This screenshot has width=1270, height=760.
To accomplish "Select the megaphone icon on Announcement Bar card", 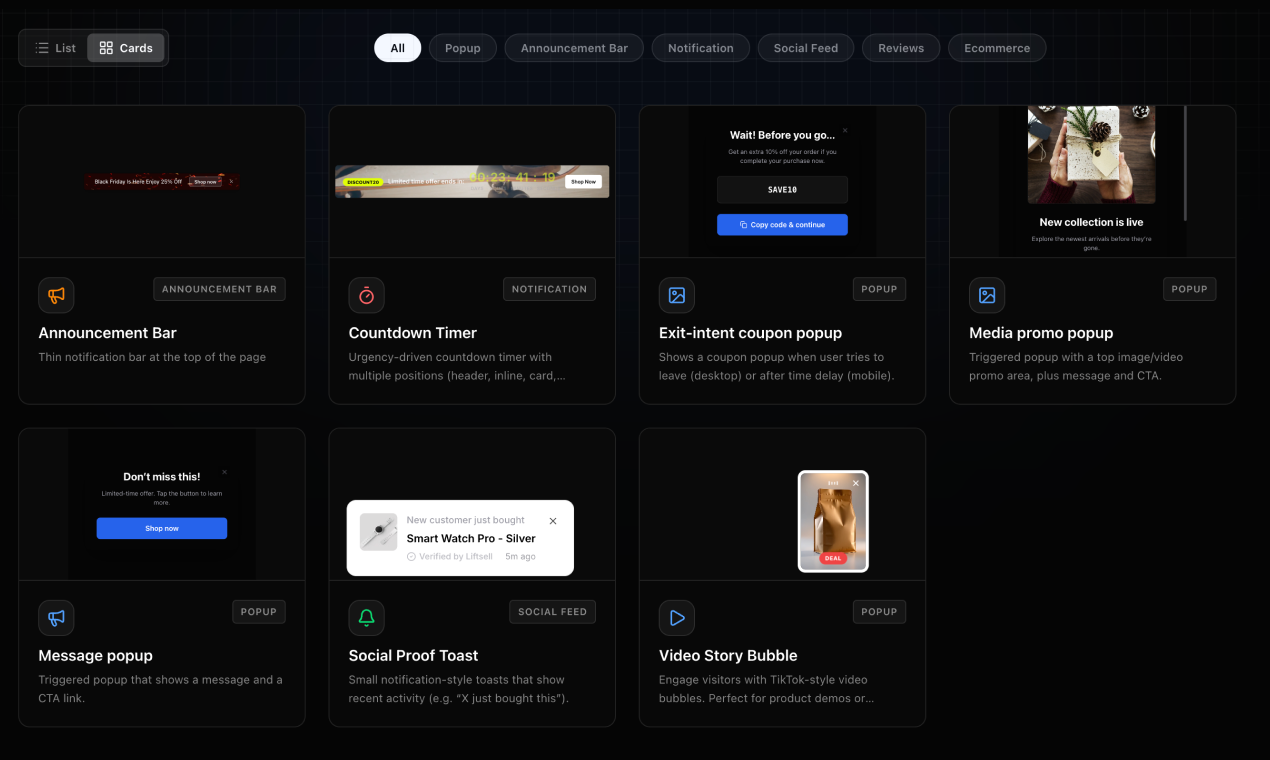I will coord(56,295).
